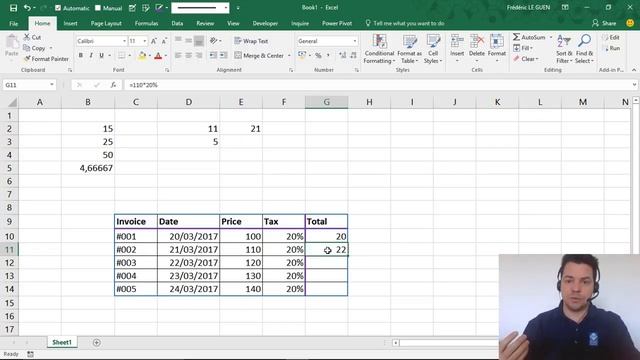
Task: Open Conditional Formatting menu
Action: coord(379,49)
